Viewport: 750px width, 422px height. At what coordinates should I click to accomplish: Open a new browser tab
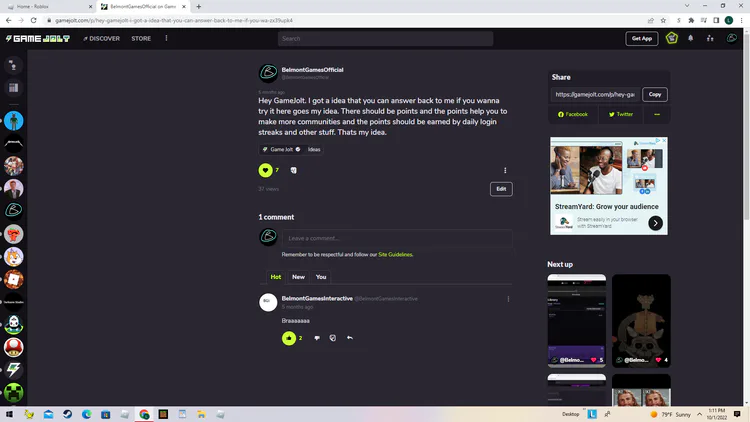point(199,7)
